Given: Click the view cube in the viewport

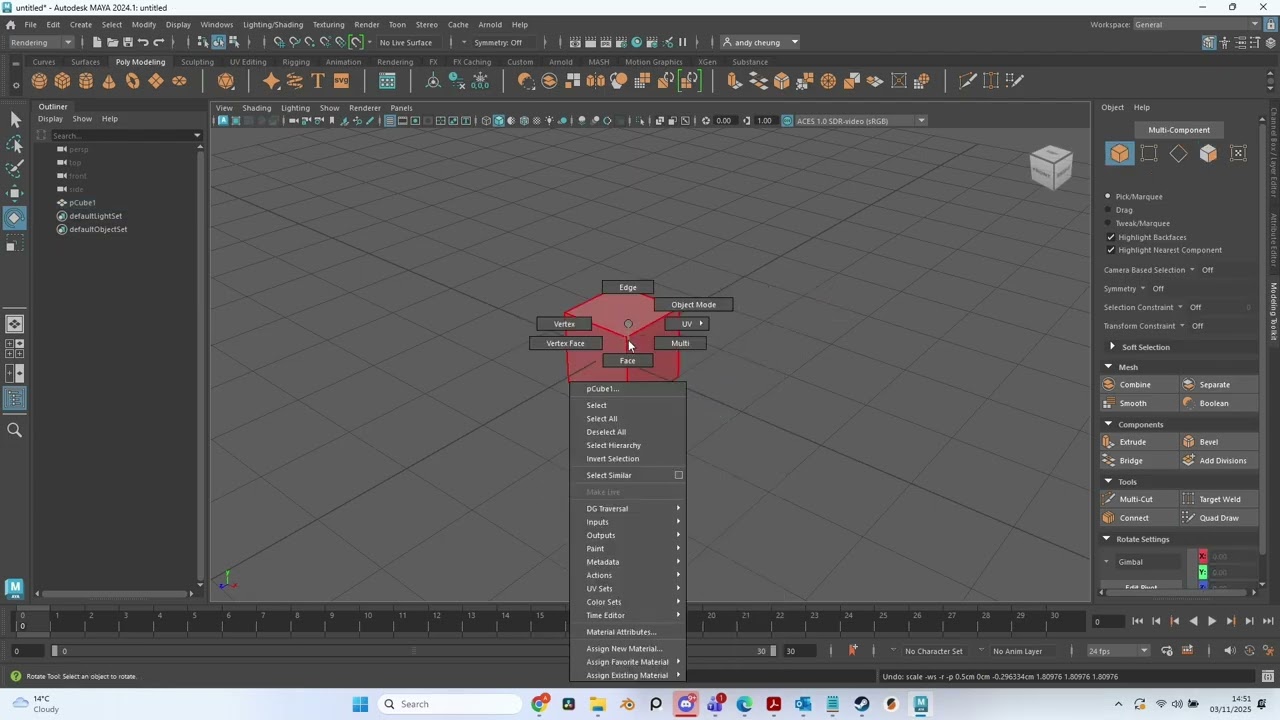Looking at the screenshot, I should pyautogui.click(x=1051, y=167).
